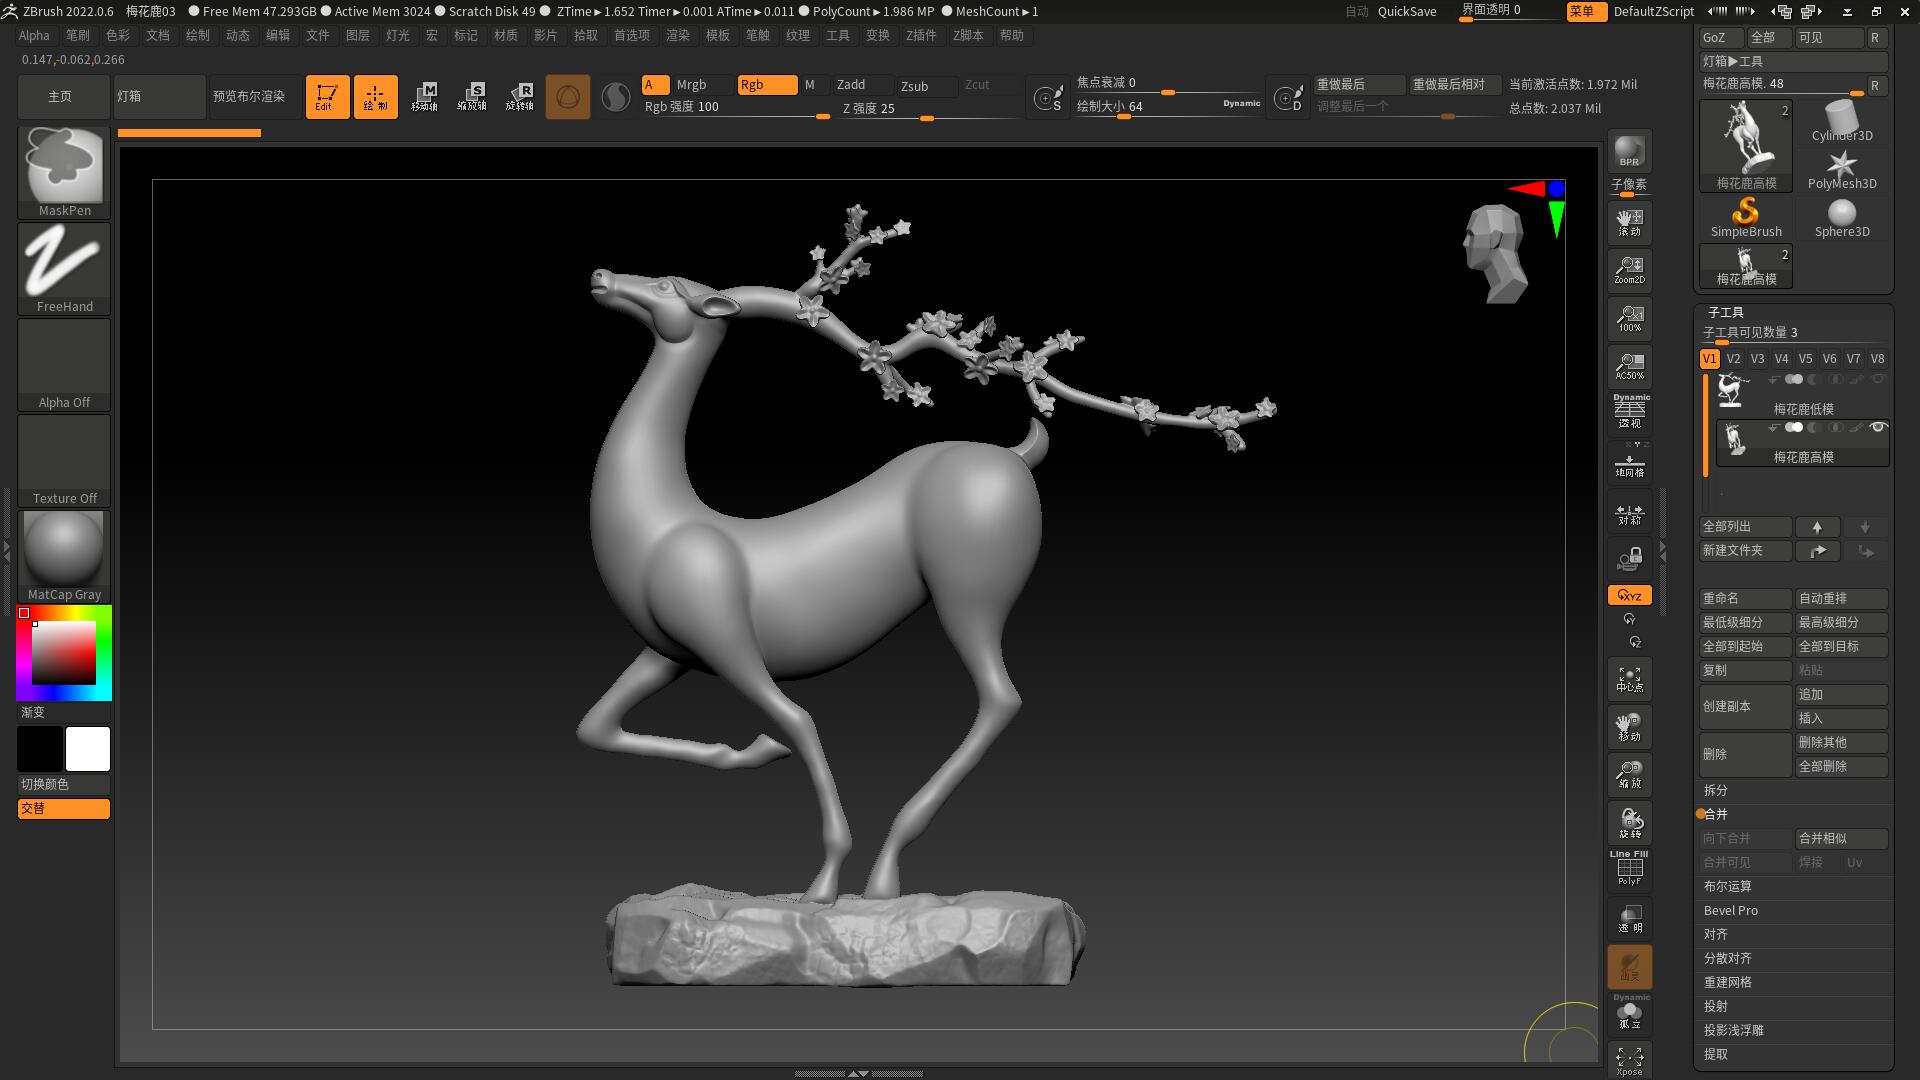Toggle Zadd sculpting mode
Screen dimensions: 1920x1080
(x=855, y=85)
